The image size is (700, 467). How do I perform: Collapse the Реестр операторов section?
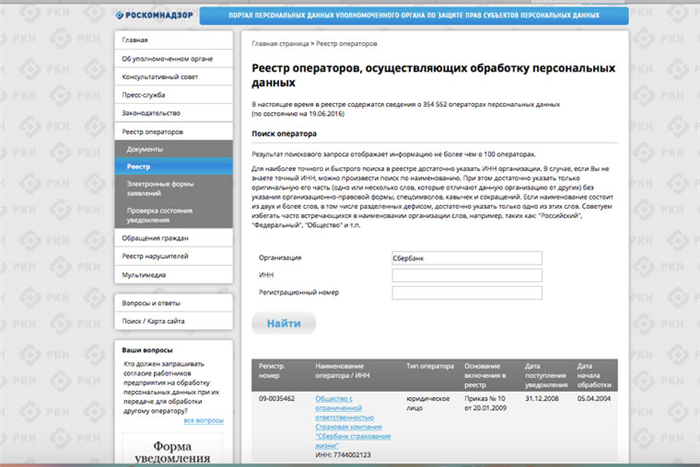pyautogui.click(x=174, y=132)
